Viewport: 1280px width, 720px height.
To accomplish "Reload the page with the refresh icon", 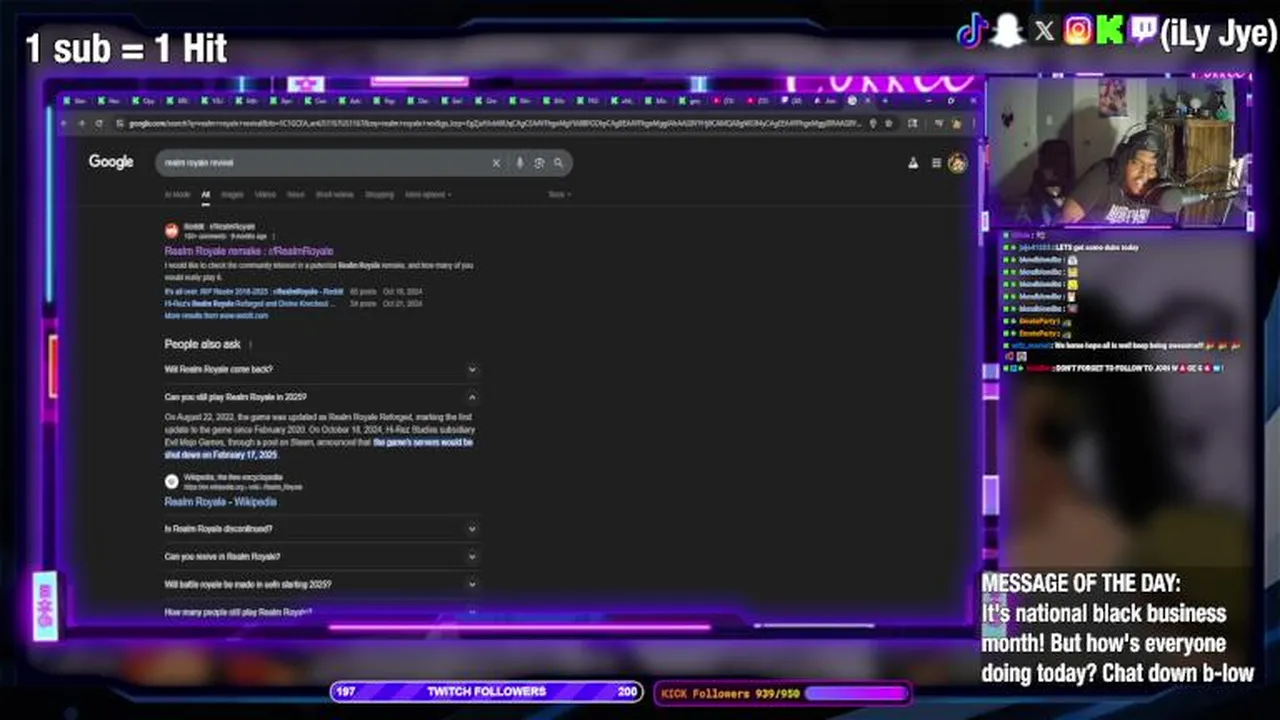I will 98,123.
